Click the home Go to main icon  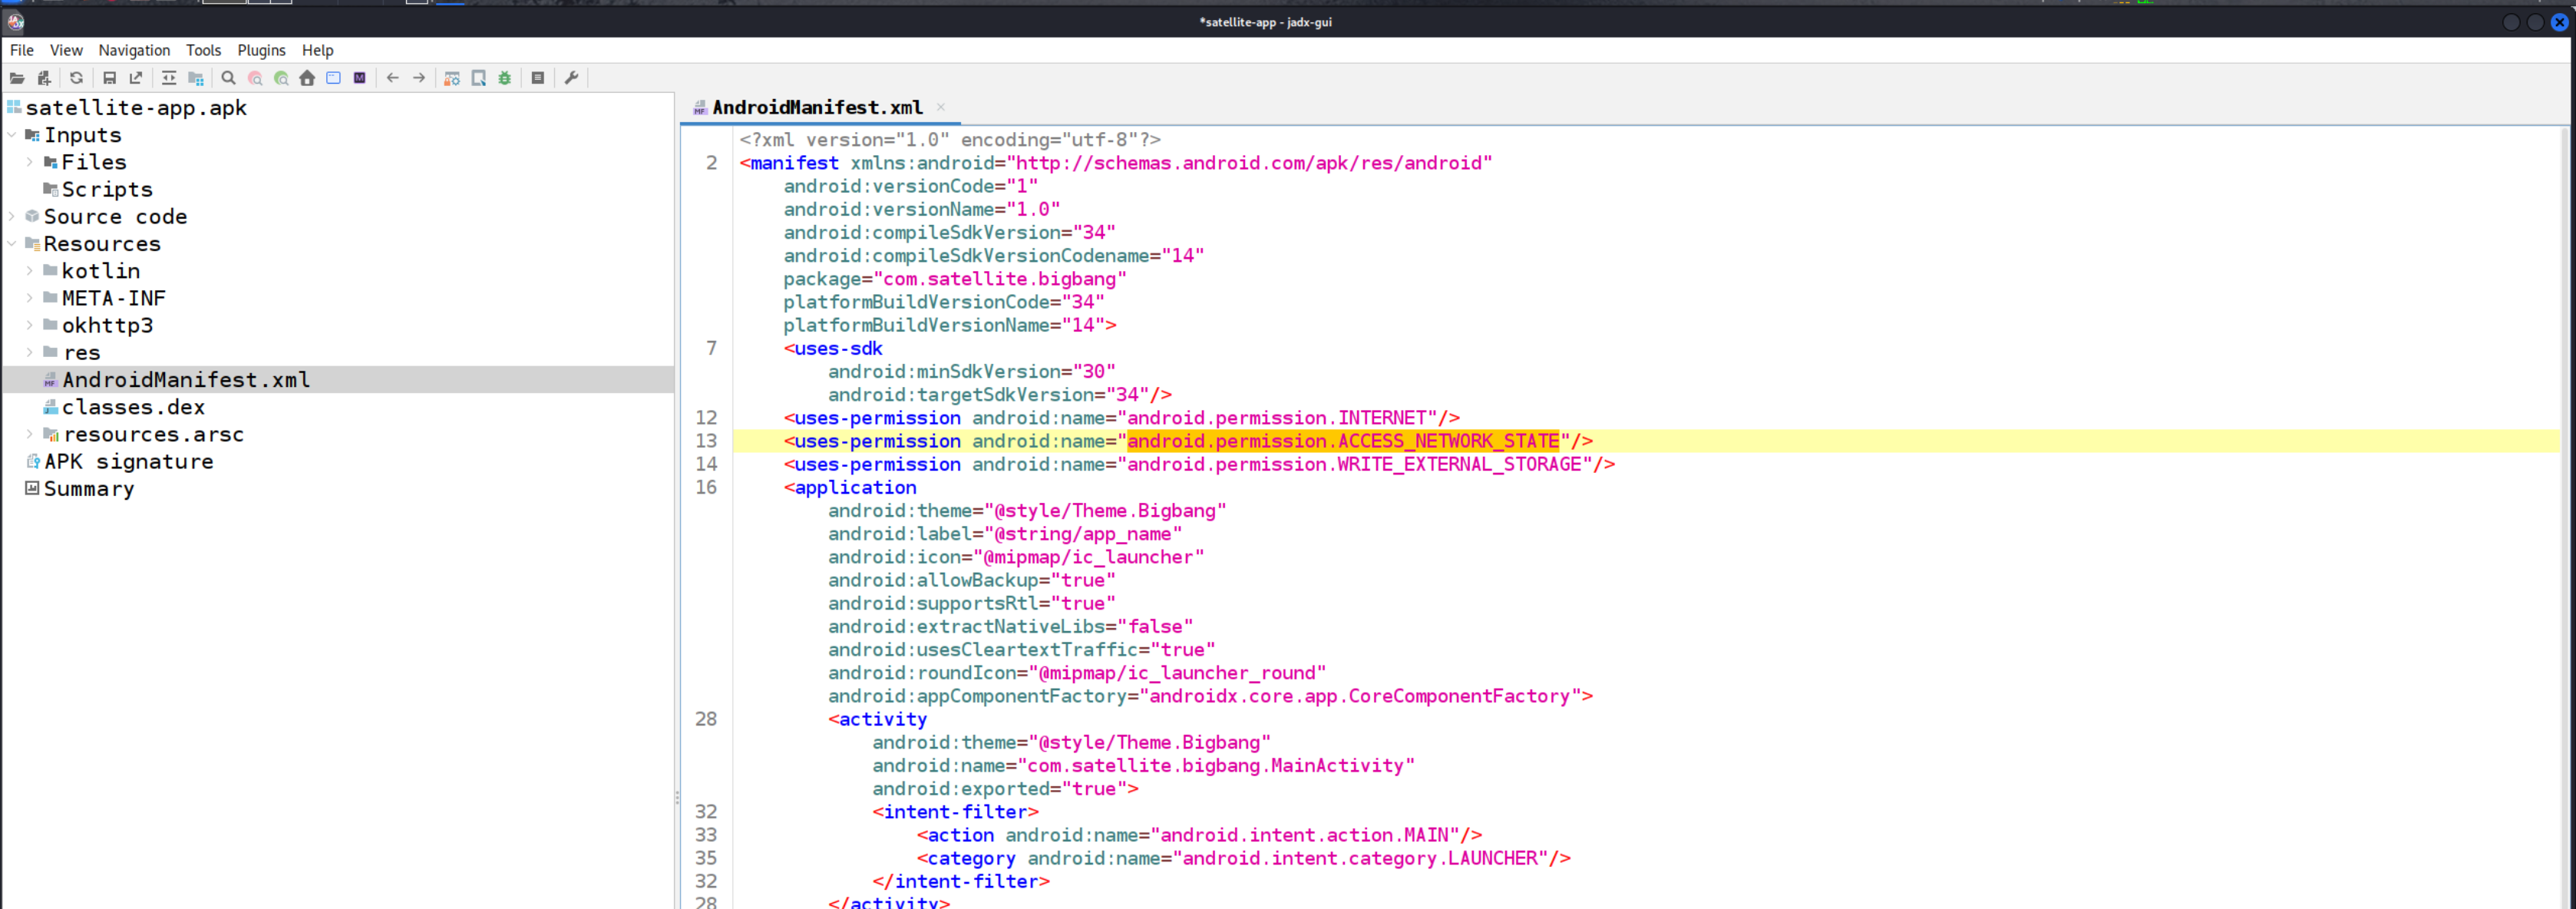(307, 78)
